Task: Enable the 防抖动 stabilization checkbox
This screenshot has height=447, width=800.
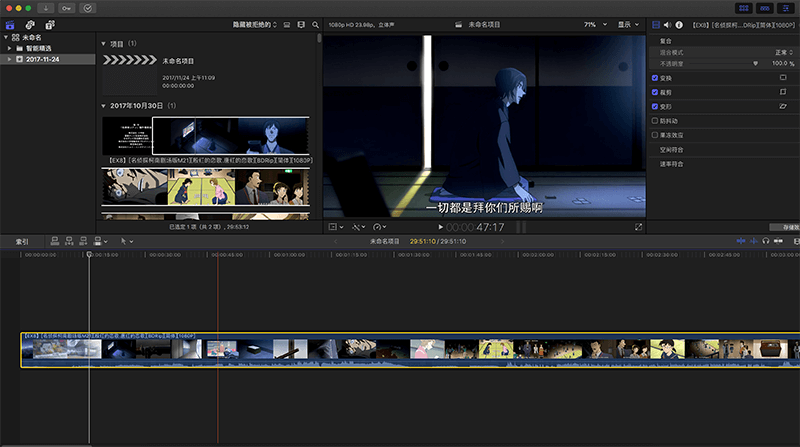Action: (655, 121)
